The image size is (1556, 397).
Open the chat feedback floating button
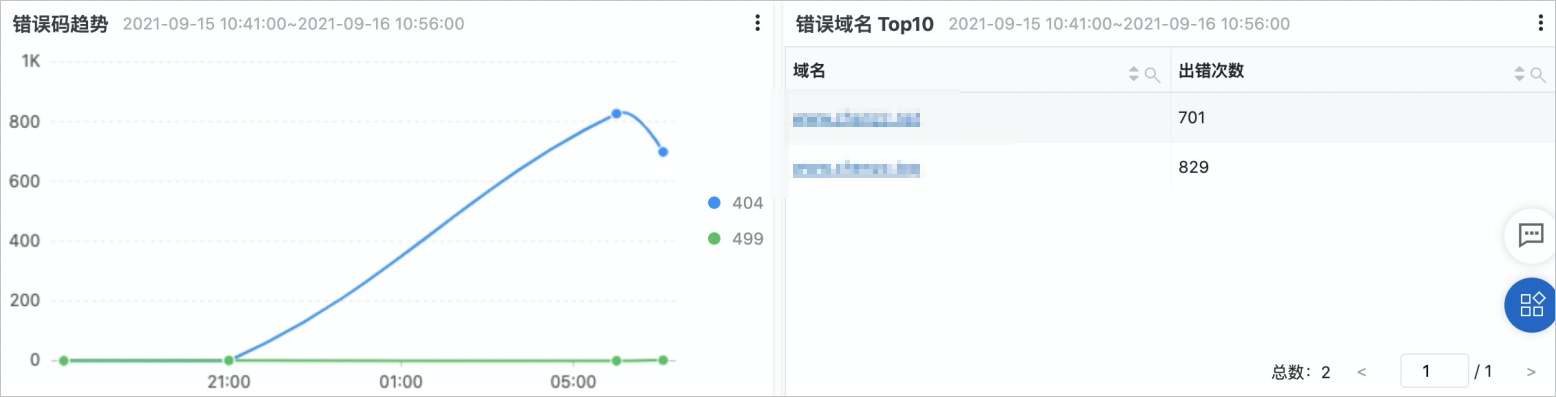coord(1530,236)
